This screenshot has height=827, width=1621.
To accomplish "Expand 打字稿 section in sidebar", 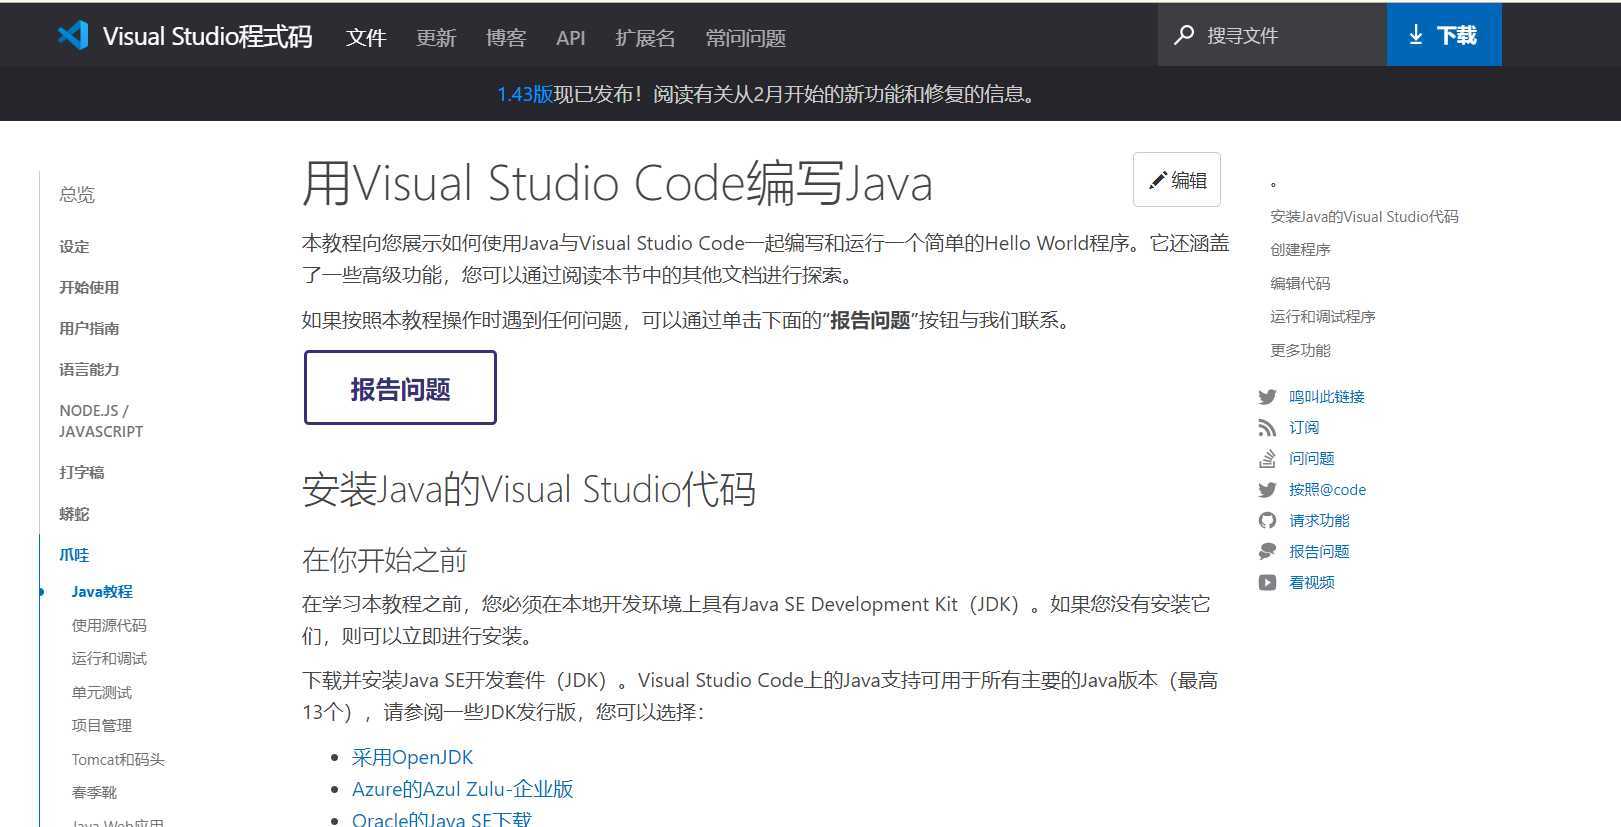I will tap(82, 473).
